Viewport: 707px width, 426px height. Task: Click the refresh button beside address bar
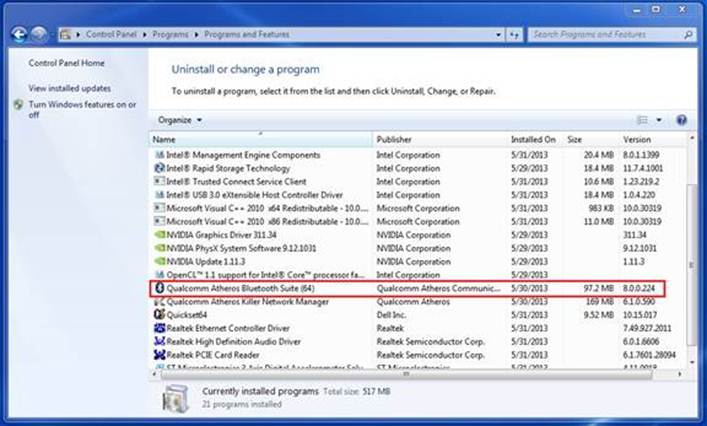514,35
